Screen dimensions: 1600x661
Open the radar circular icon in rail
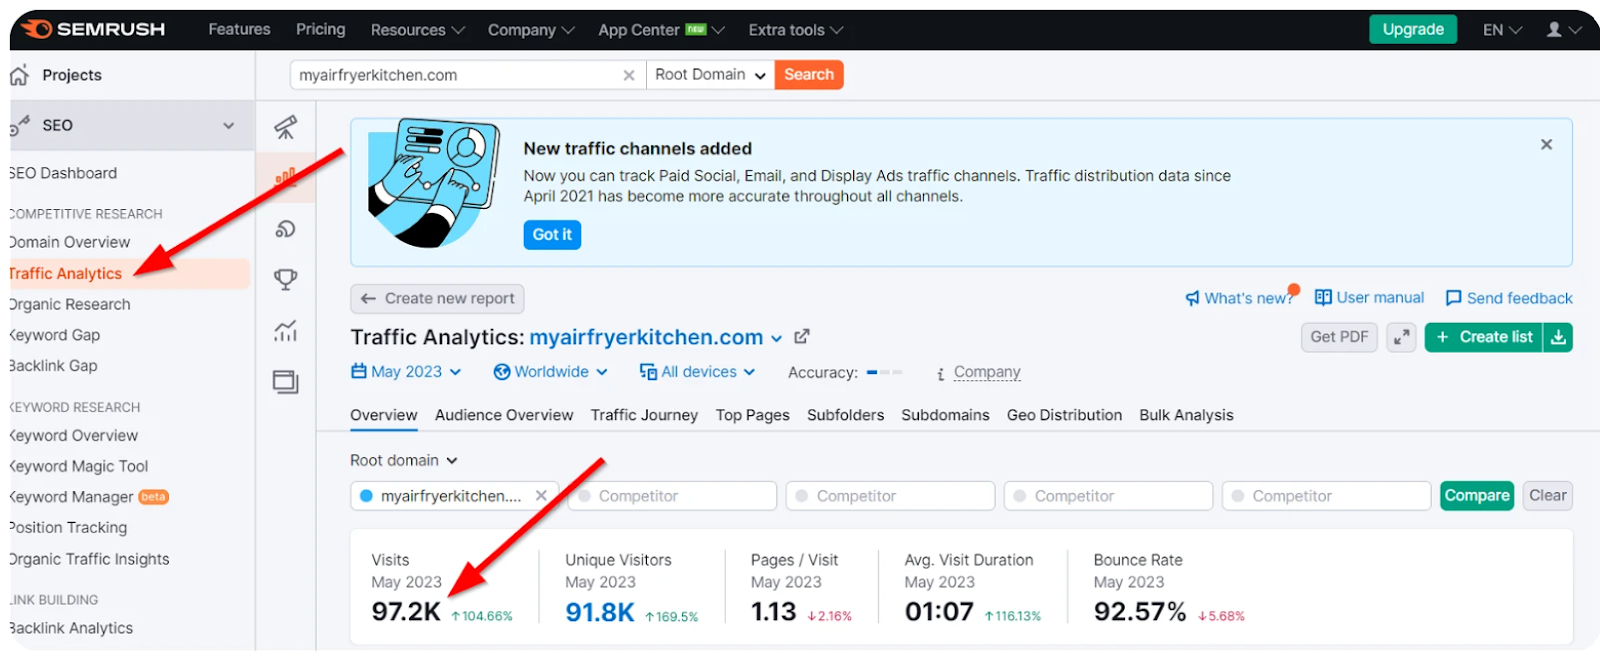[286, 229]
